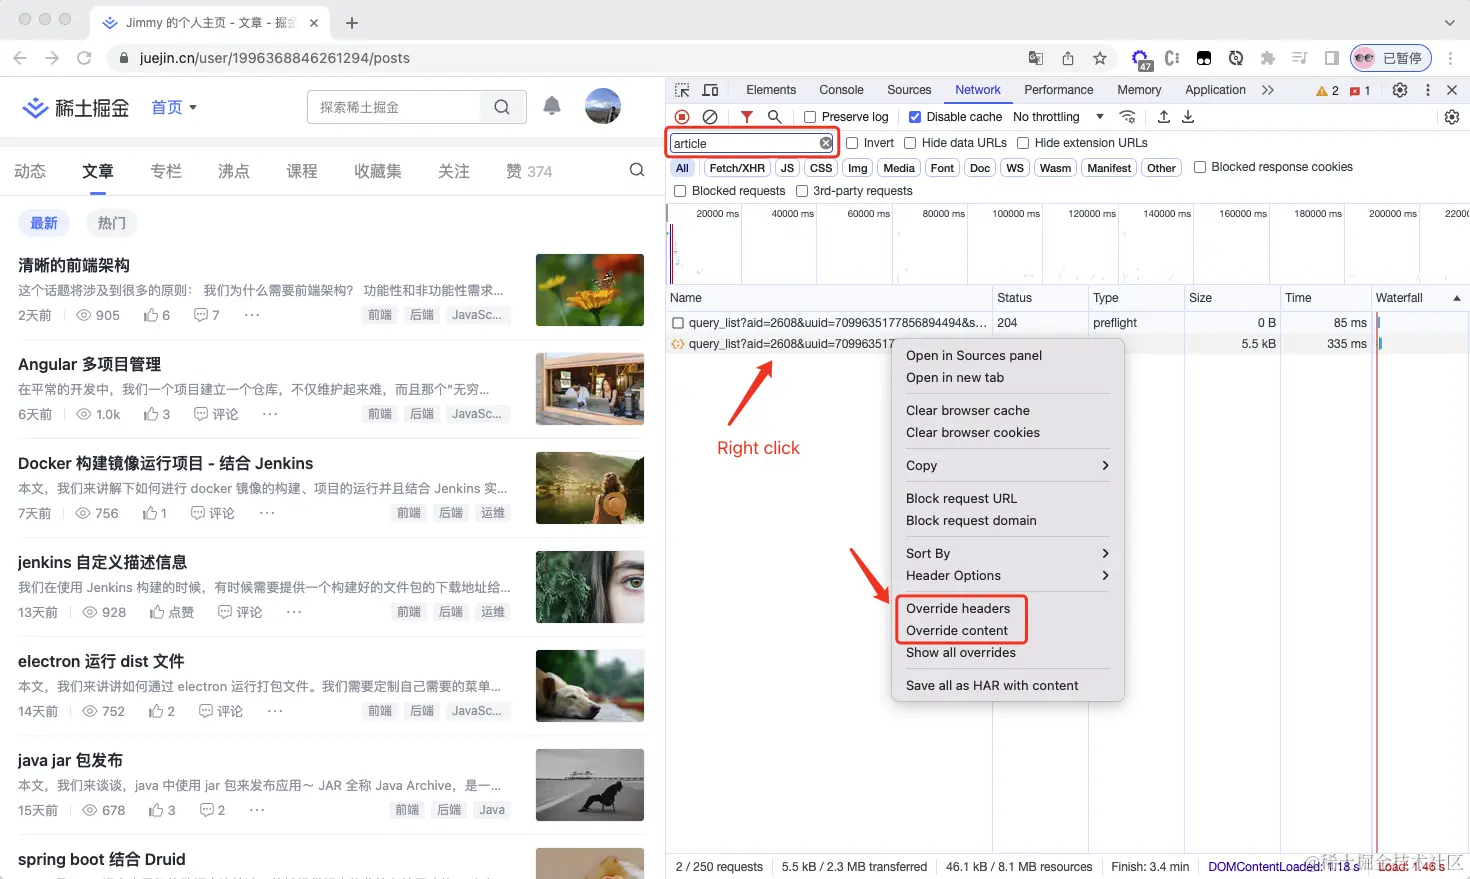The height and width of the screenshot is (879, 1470).
Task: Check Hide data URLs
Action: [x=910, y=143]
